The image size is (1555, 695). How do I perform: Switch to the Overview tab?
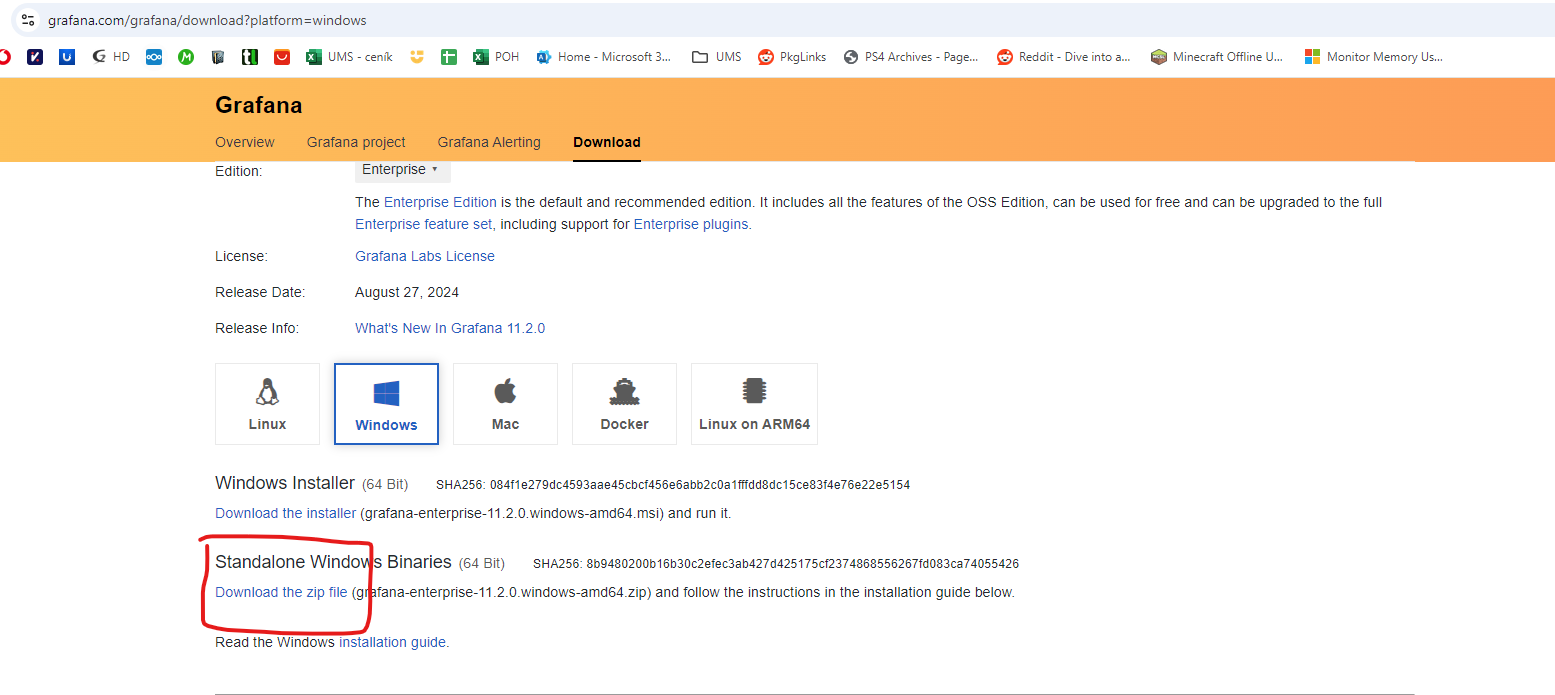coord(245,142)
